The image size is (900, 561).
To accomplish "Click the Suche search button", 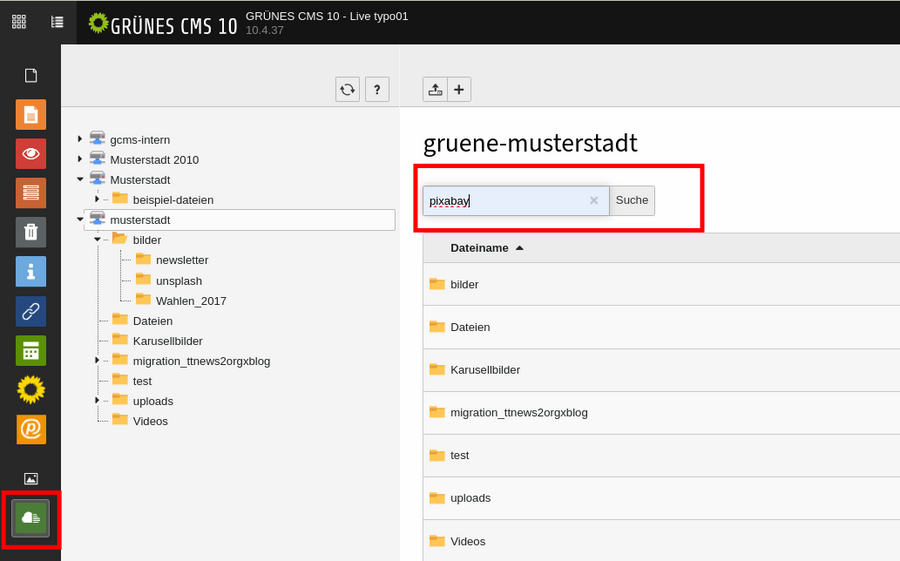I will point(632,200).
